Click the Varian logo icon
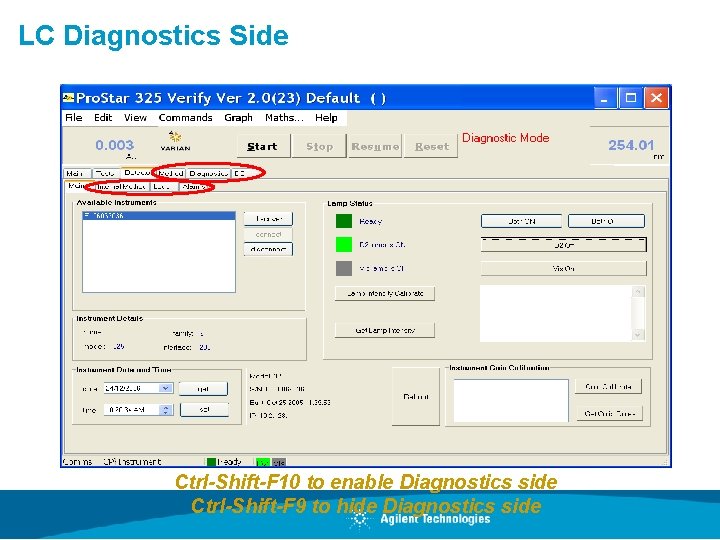Viewport: 720px width, 540px height. click(x=175, y=141)
